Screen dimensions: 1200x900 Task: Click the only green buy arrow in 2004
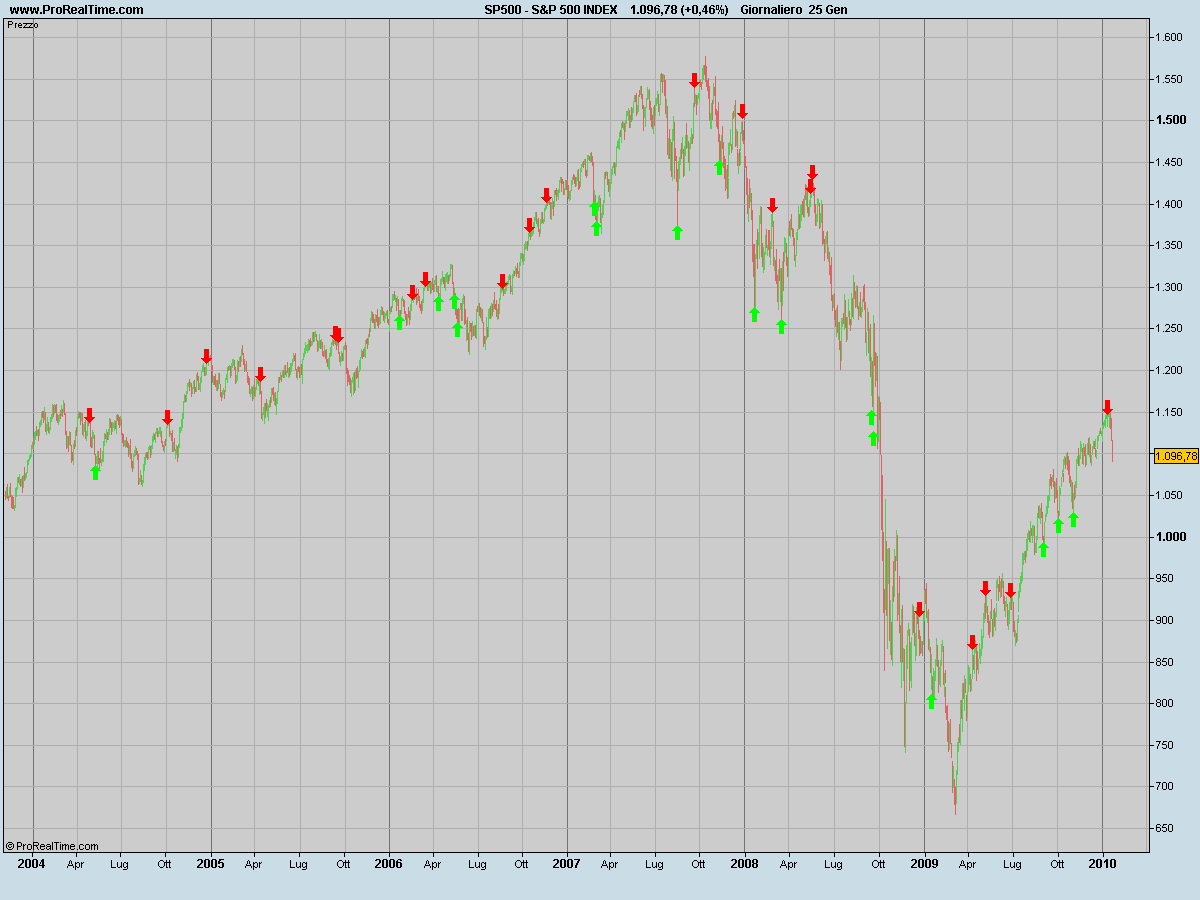[x=95, y=472]
